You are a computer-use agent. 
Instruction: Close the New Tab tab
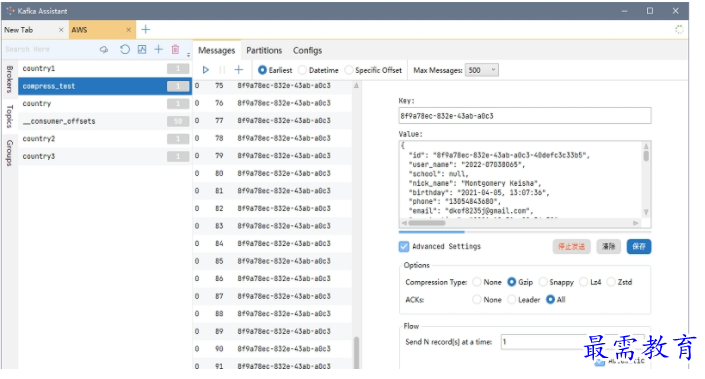point(61,30)
